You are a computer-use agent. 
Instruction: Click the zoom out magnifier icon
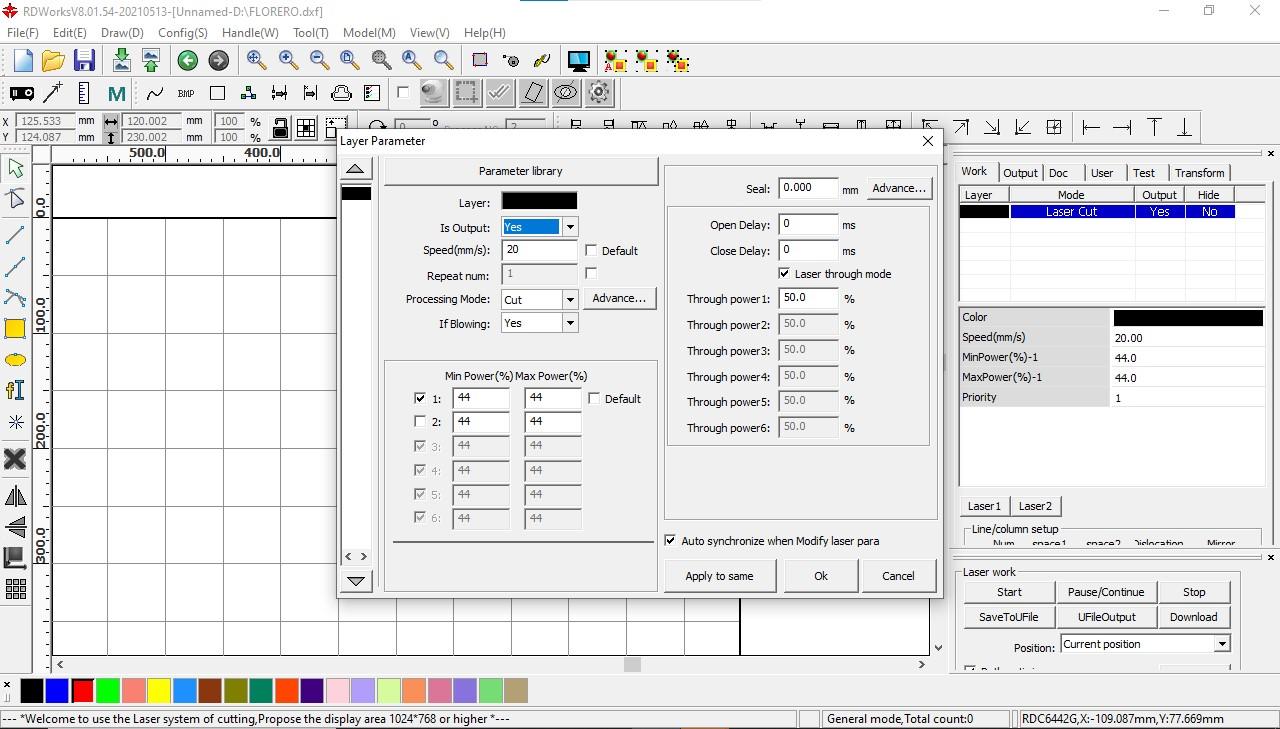[x=319, y=60]
